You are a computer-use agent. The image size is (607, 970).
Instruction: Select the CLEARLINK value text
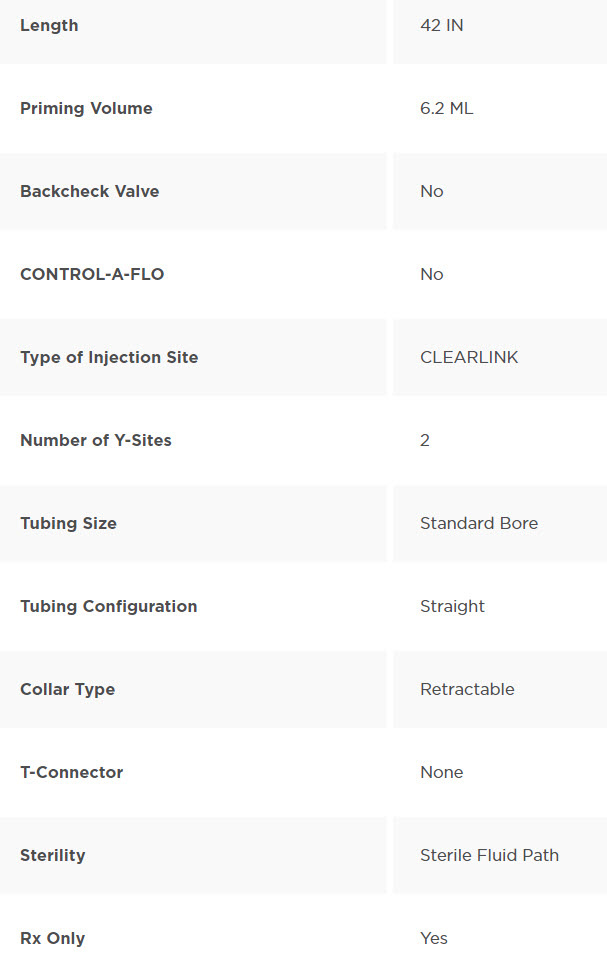click(469, 357)
